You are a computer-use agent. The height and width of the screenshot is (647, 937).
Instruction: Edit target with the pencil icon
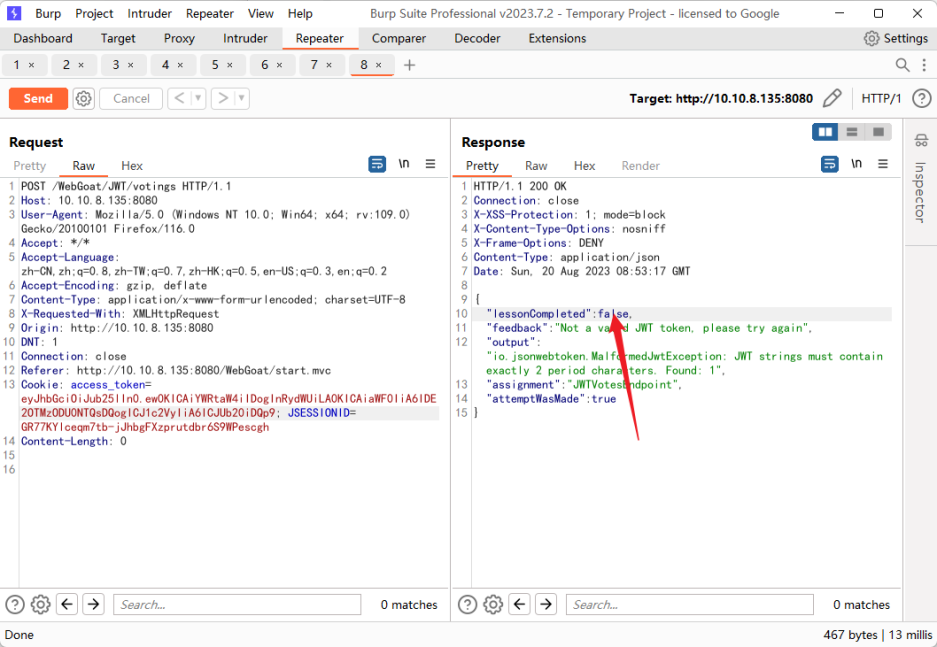(832, 99)
